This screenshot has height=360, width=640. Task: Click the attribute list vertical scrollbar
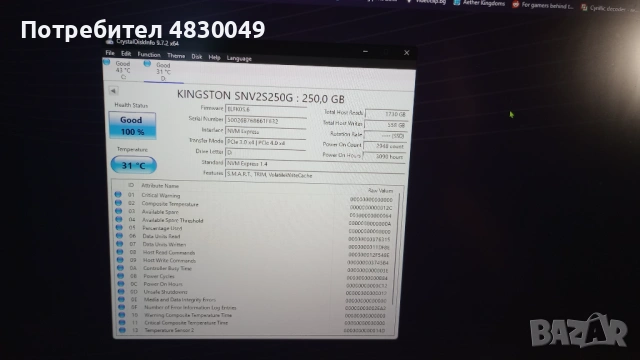coord(397,249)
